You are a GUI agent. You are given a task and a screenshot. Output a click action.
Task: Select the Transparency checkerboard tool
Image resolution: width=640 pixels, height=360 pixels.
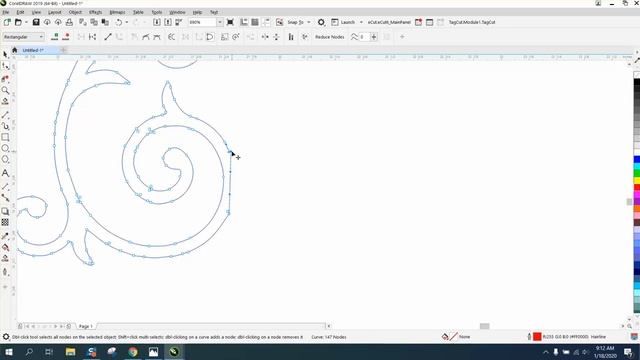[5, 222]
